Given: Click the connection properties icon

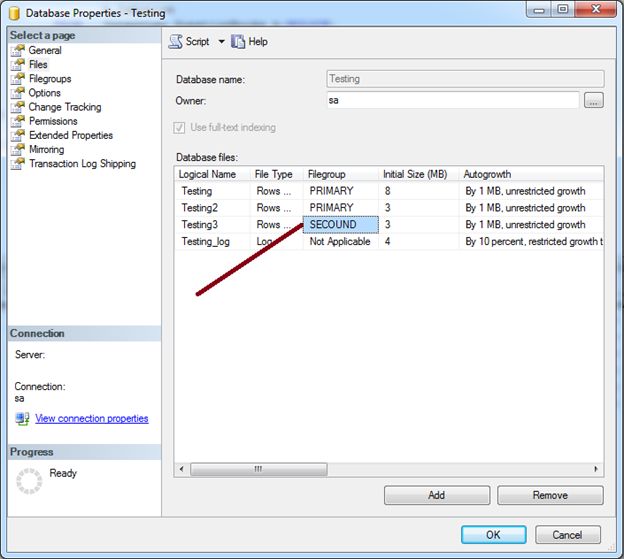Looking at the screenshot, I should 22,419.
